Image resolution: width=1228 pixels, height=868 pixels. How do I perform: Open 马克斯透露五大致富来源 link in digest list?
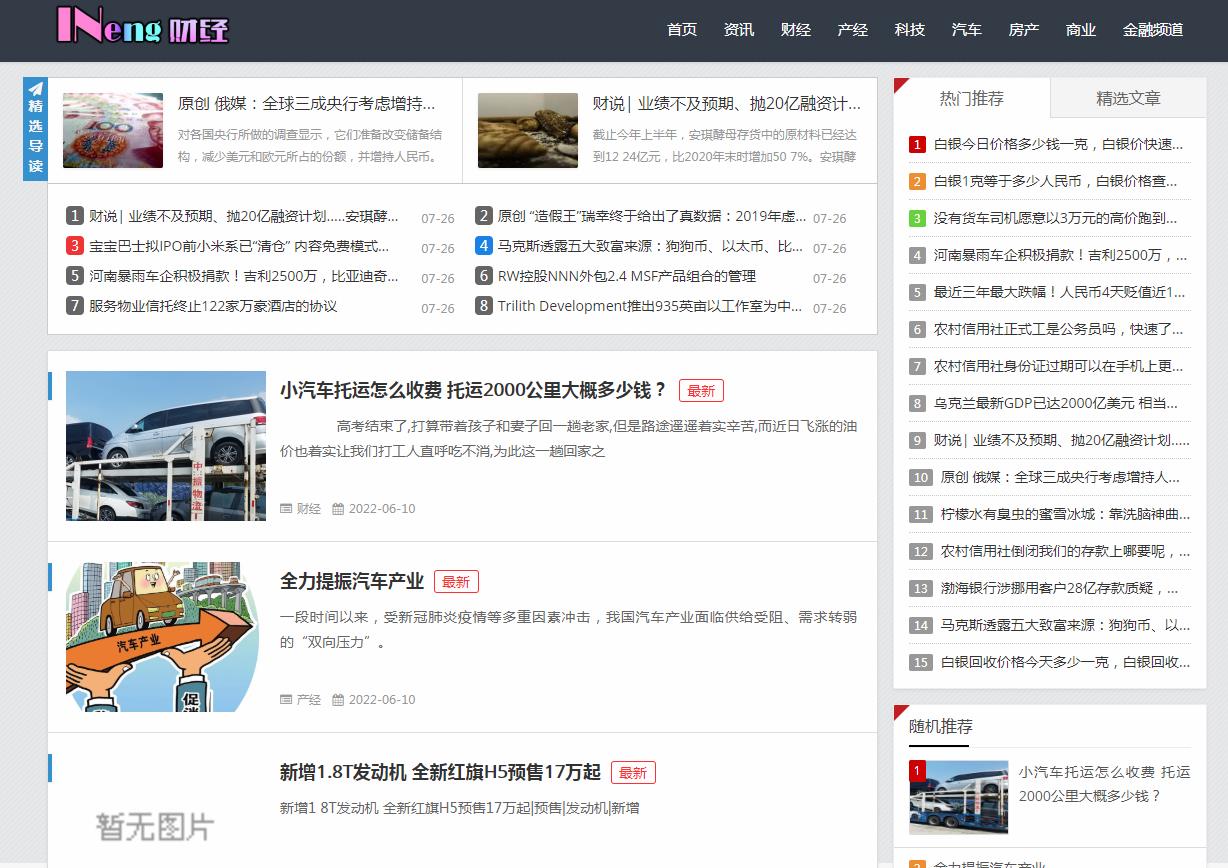[651, 246]
